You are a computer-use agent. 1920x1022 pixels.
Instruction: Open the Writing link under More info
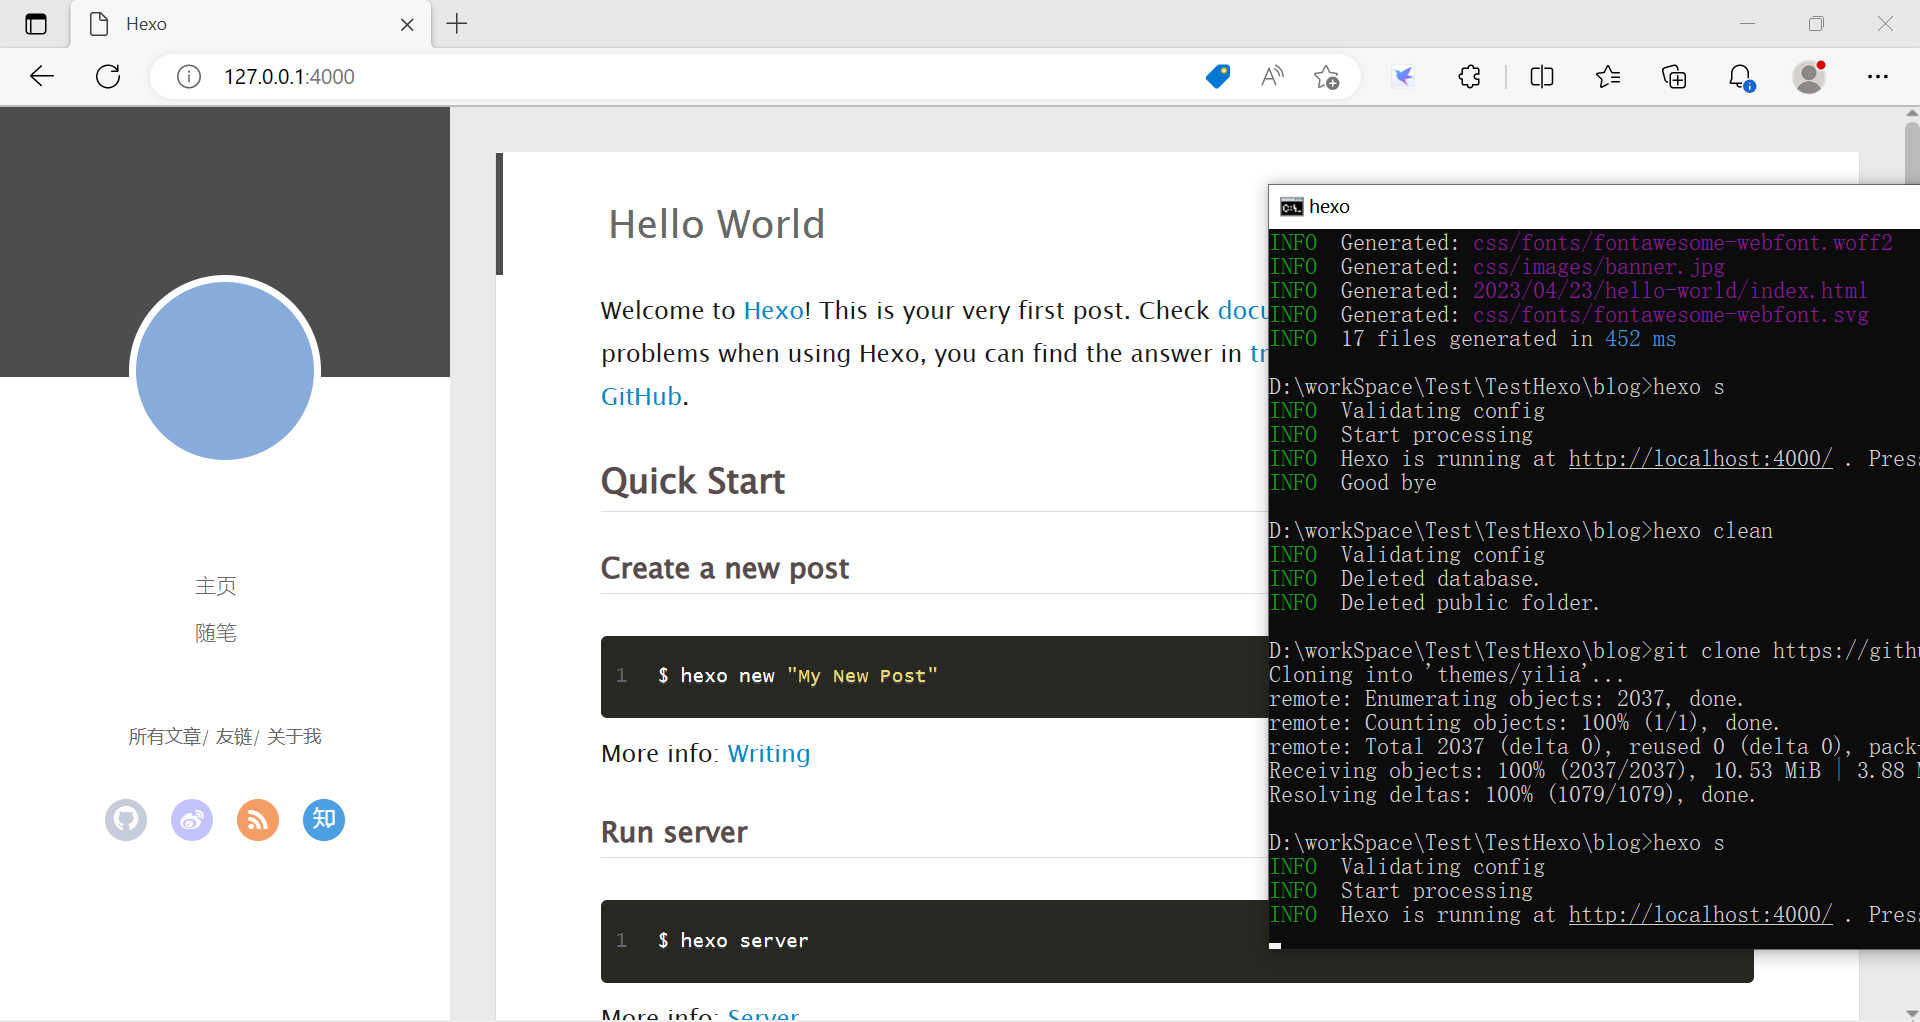pos(768,753)
